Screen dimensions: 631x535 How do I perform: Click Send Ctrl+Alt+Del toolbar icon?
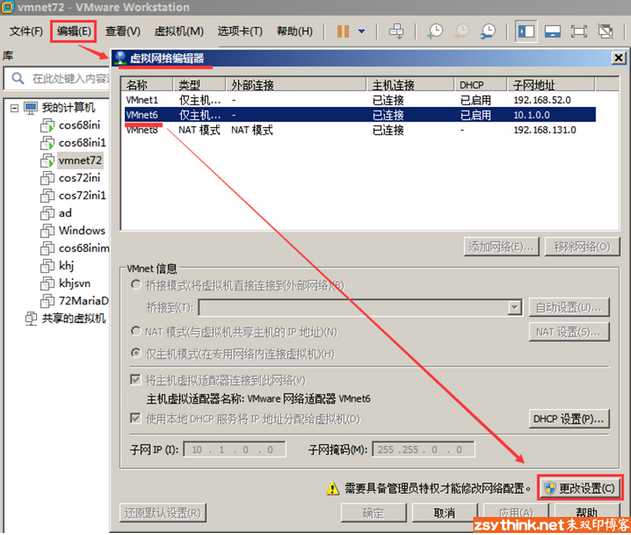point(396,31)
